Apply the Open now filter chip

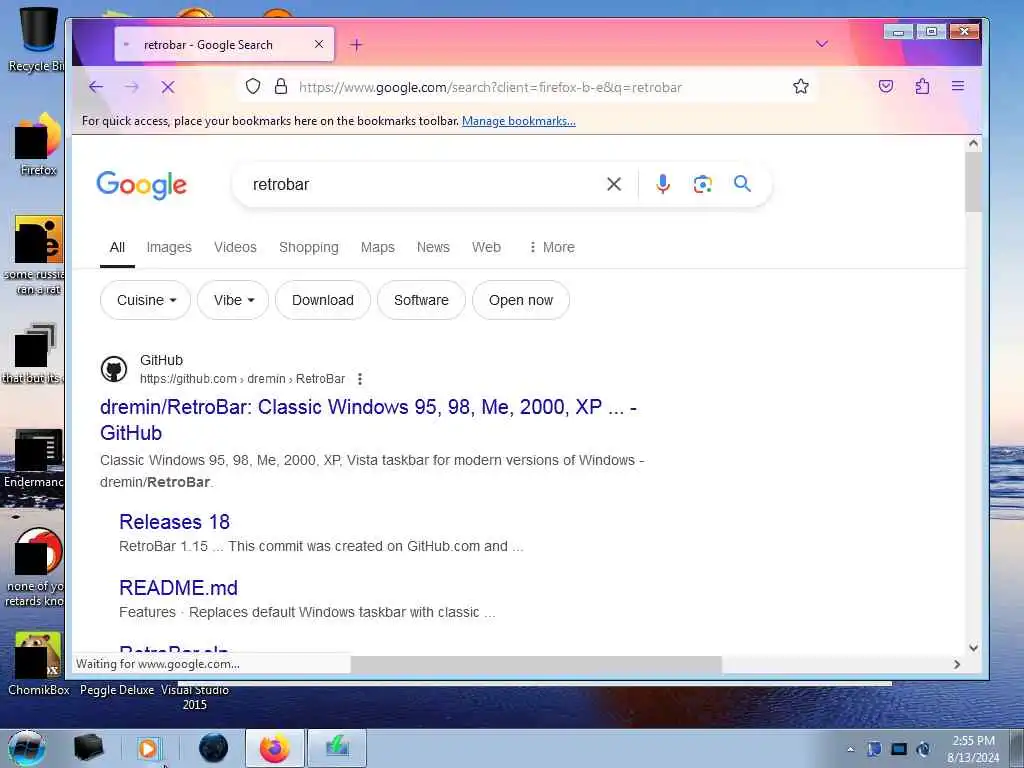tap(521, 300)
